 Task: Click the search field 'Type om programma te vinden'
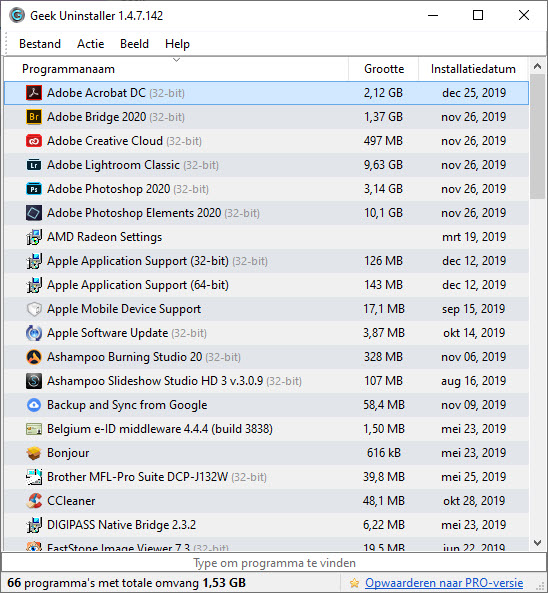(274, 563)
